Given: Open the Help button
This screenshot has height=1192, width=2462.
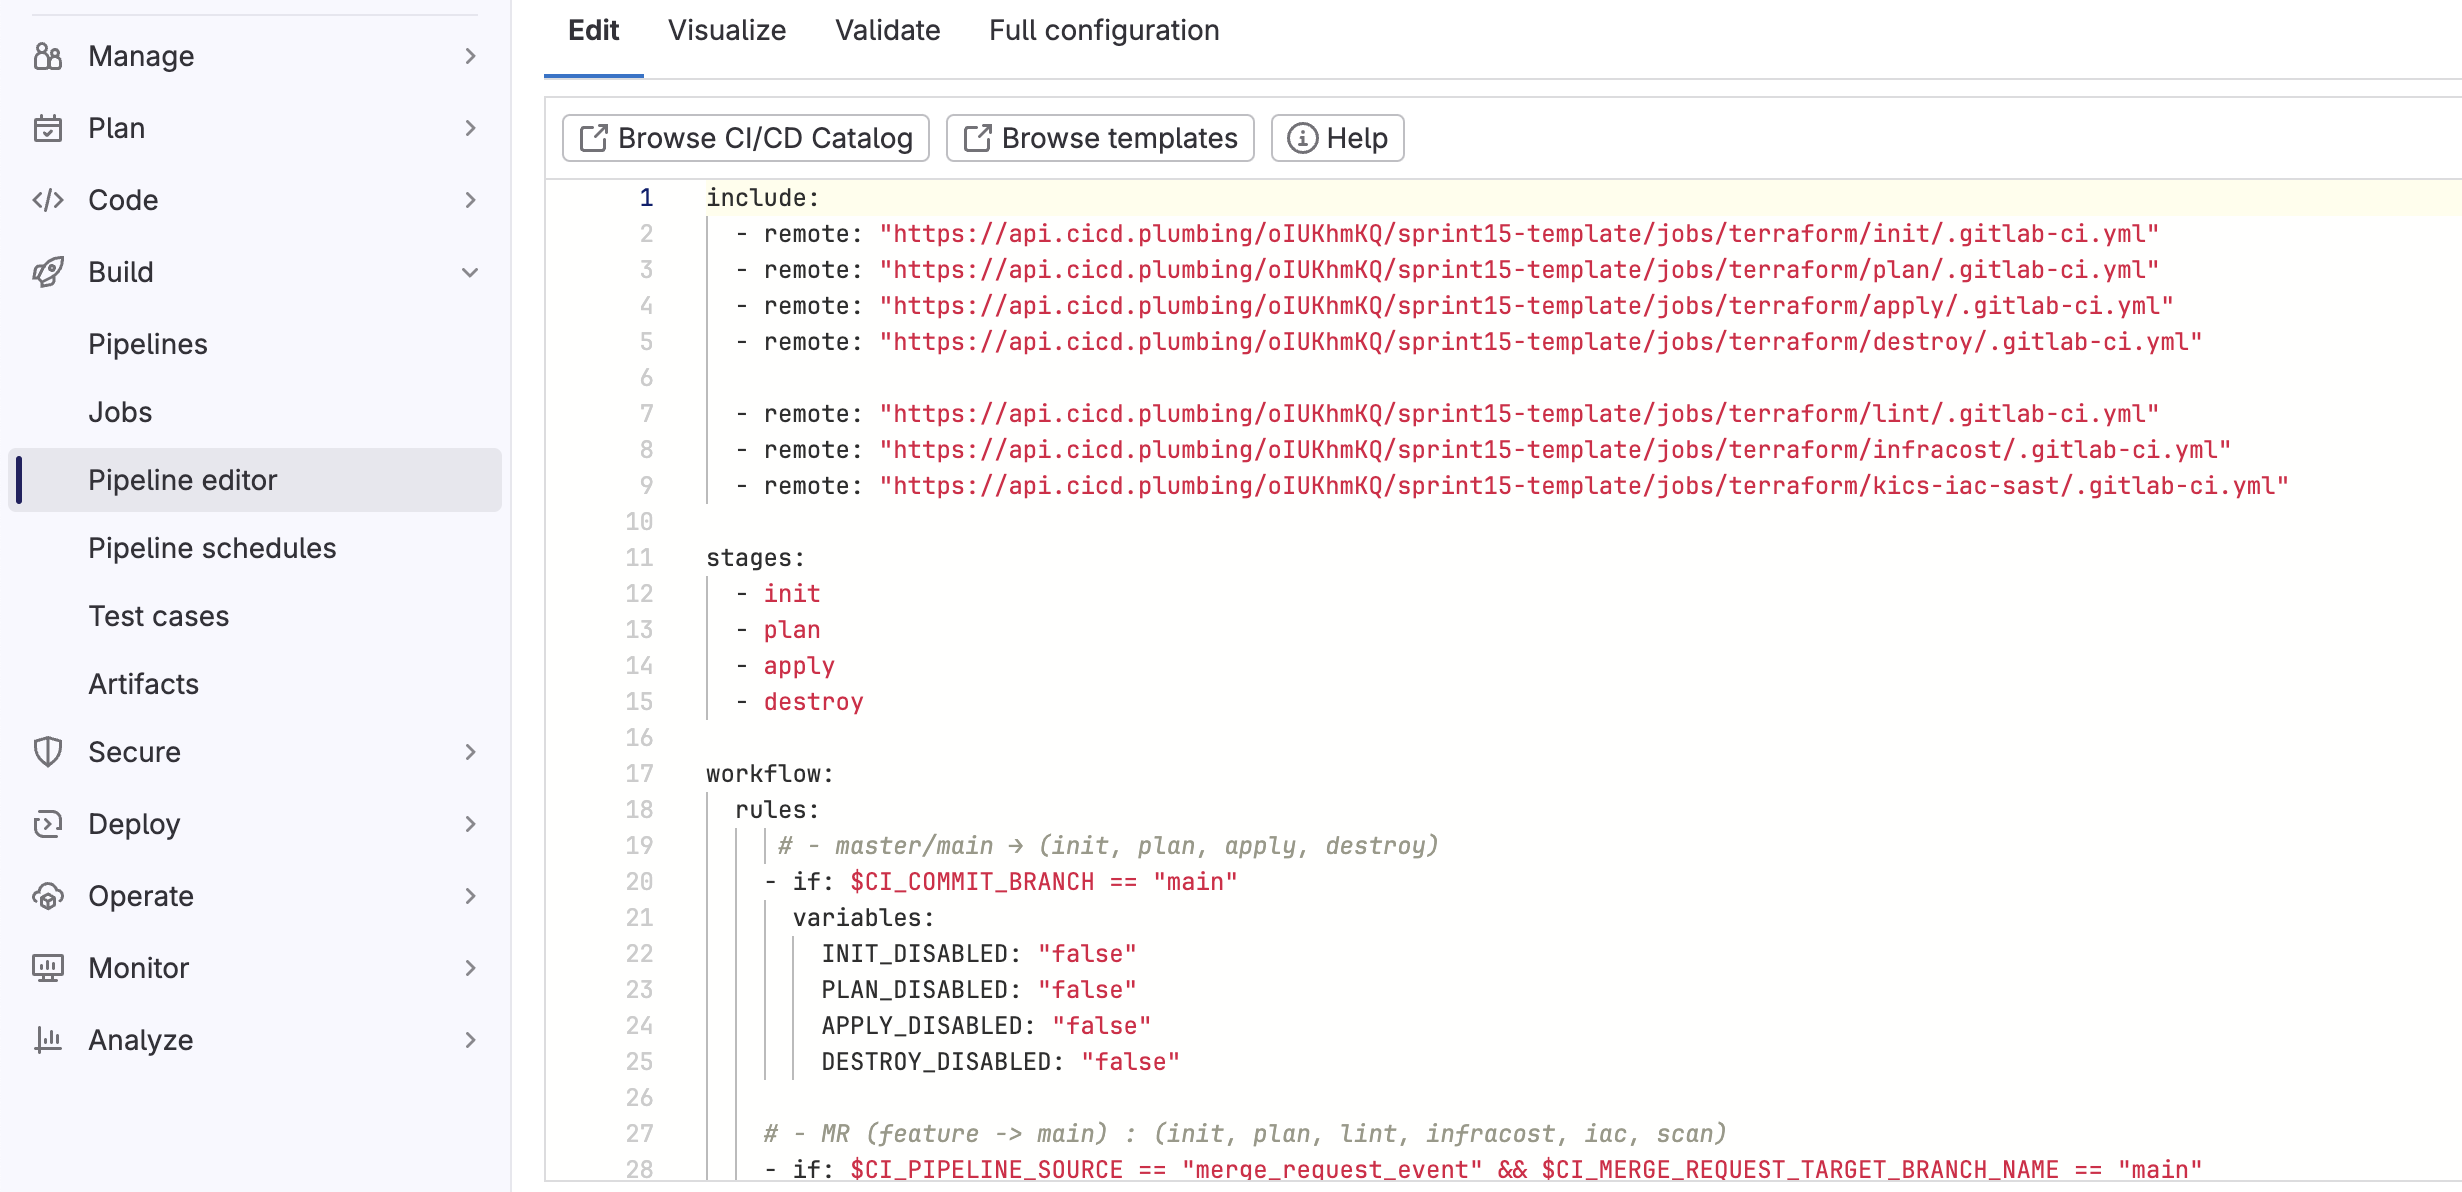Looking at the screenshot, I should (x=1337, y=138).
